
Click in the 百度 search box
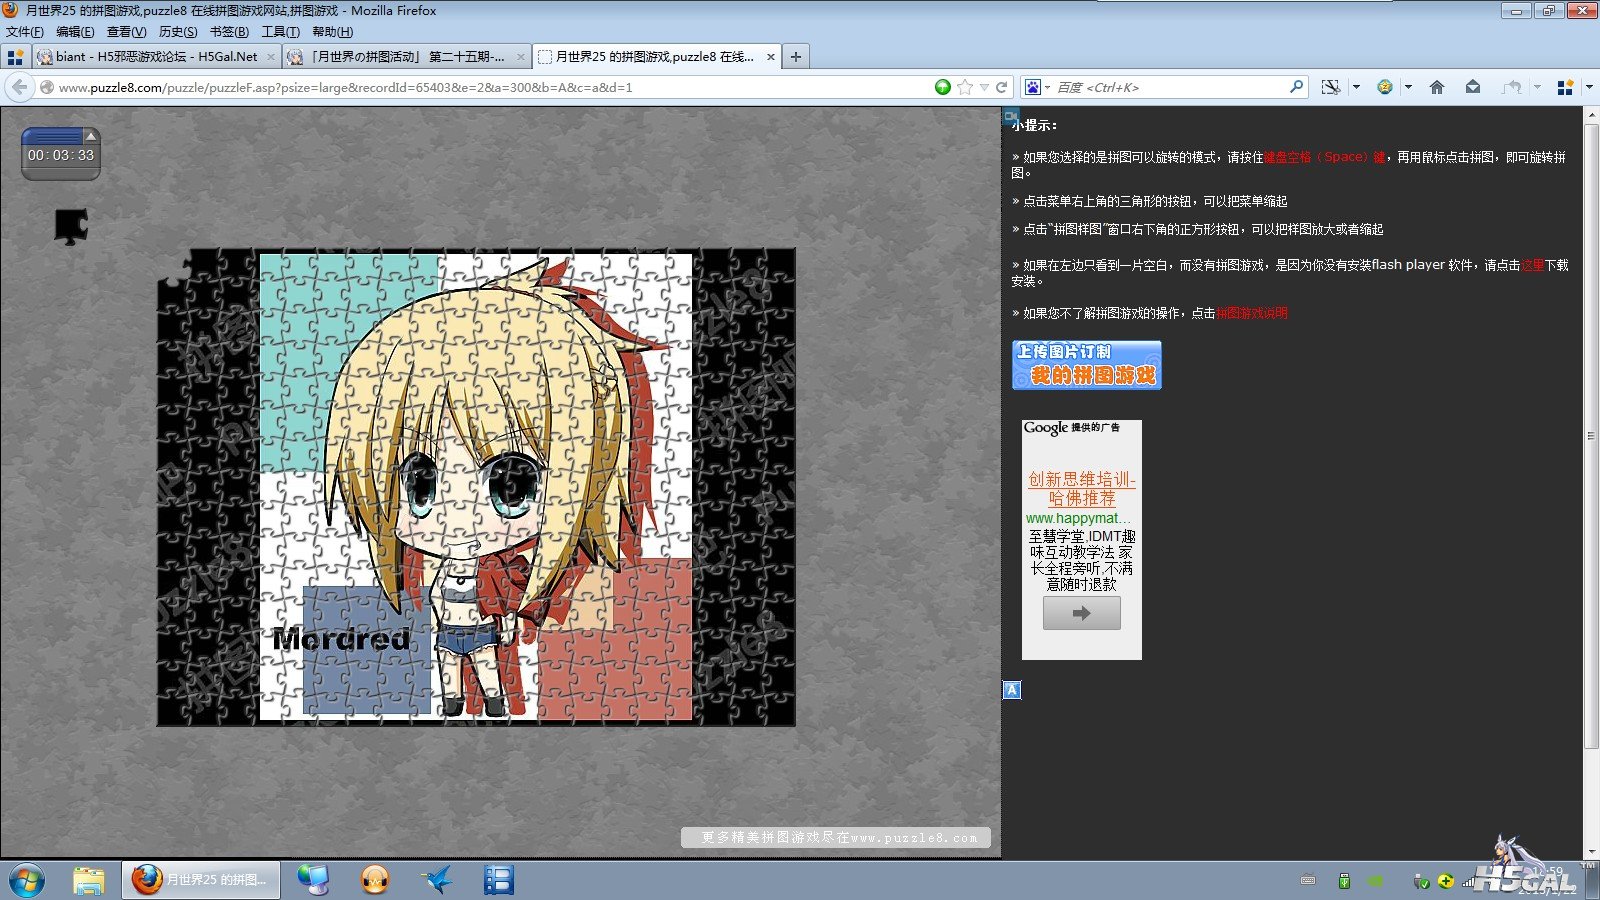pos(1170,87)
